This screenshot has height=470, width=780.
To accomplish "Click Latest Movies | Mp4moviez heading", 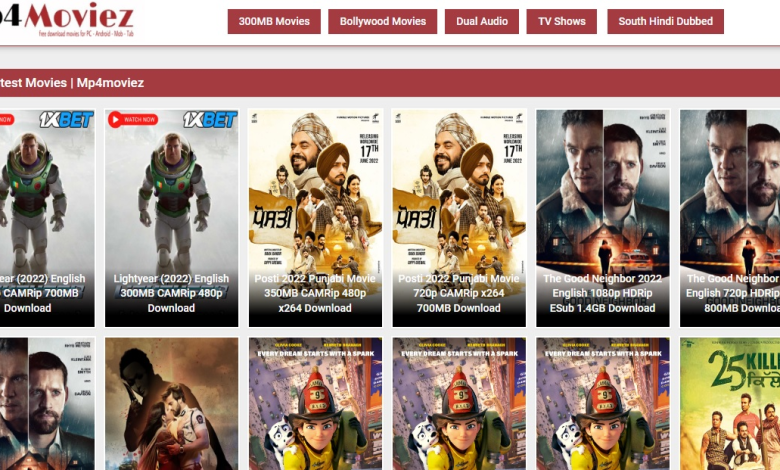I will pyautogui.click(x=72, y=83).
